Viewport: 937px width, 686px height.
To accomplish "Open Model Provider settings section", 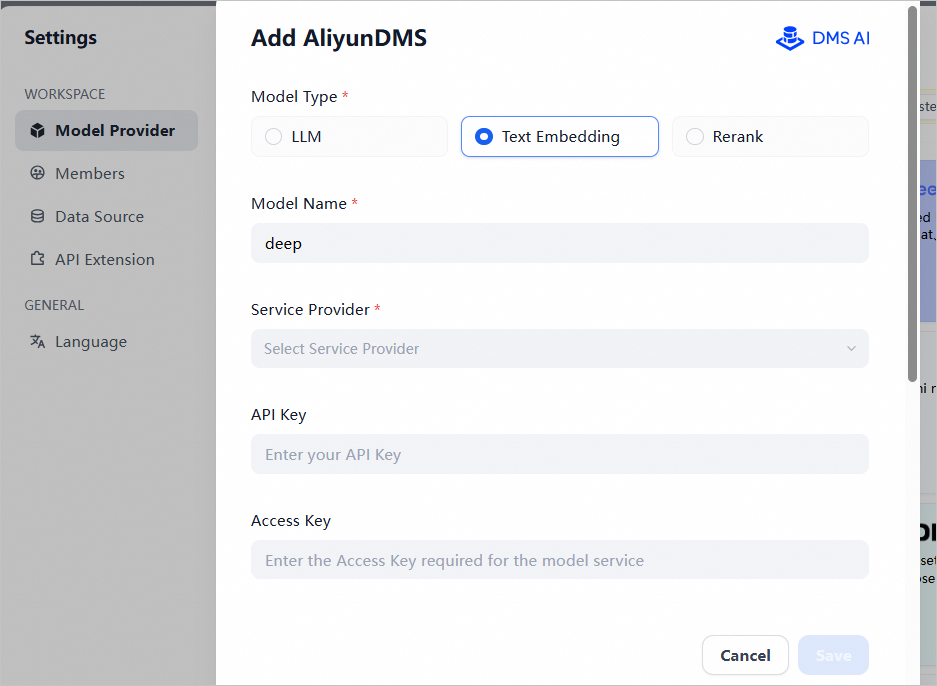I will (x=106, y=130).
